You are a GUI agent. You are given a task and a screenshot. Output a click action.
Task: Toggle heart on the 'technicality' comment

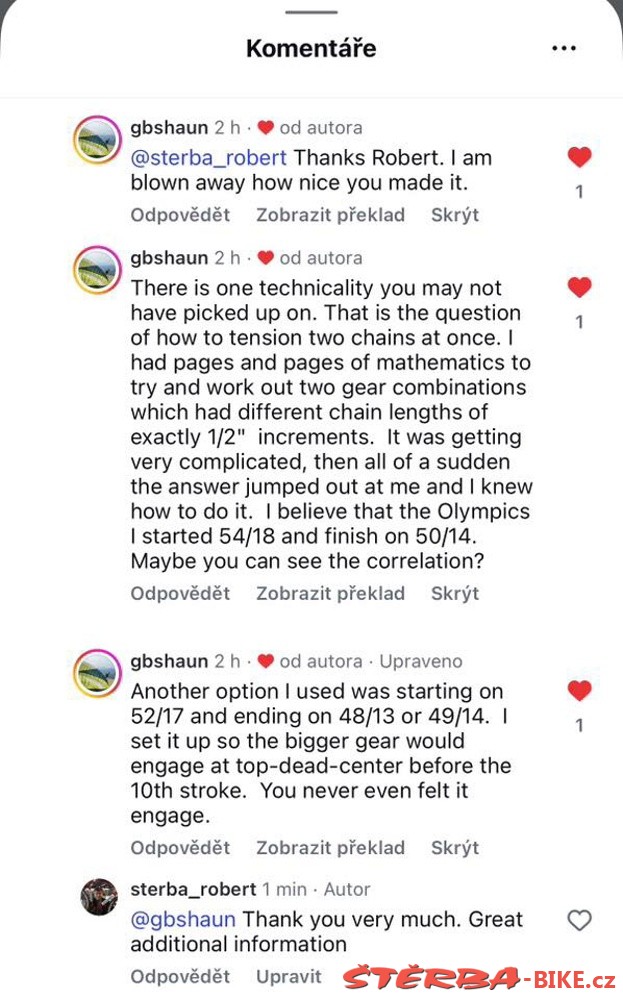click(579, 287)
